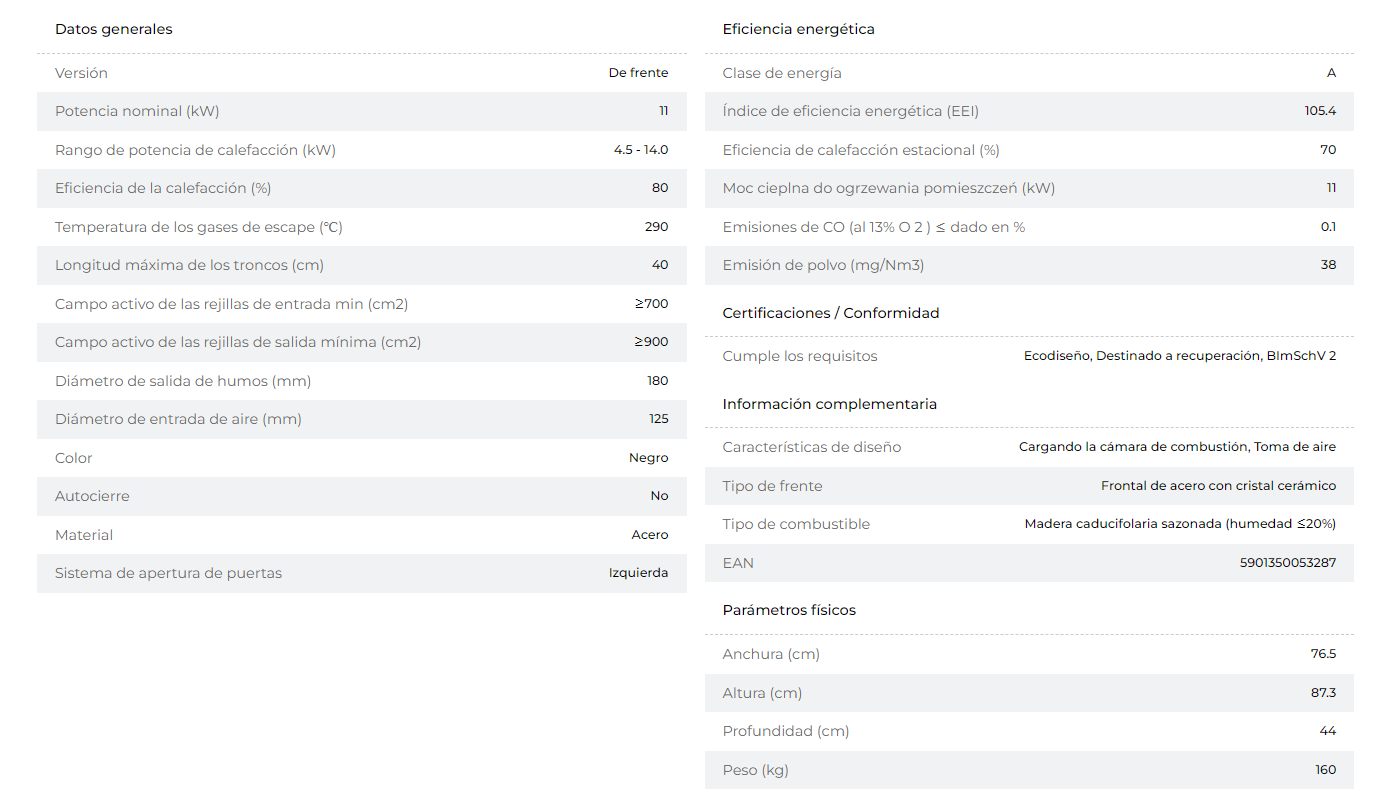Select the Temperatura de los gases row

pos(362,227)
